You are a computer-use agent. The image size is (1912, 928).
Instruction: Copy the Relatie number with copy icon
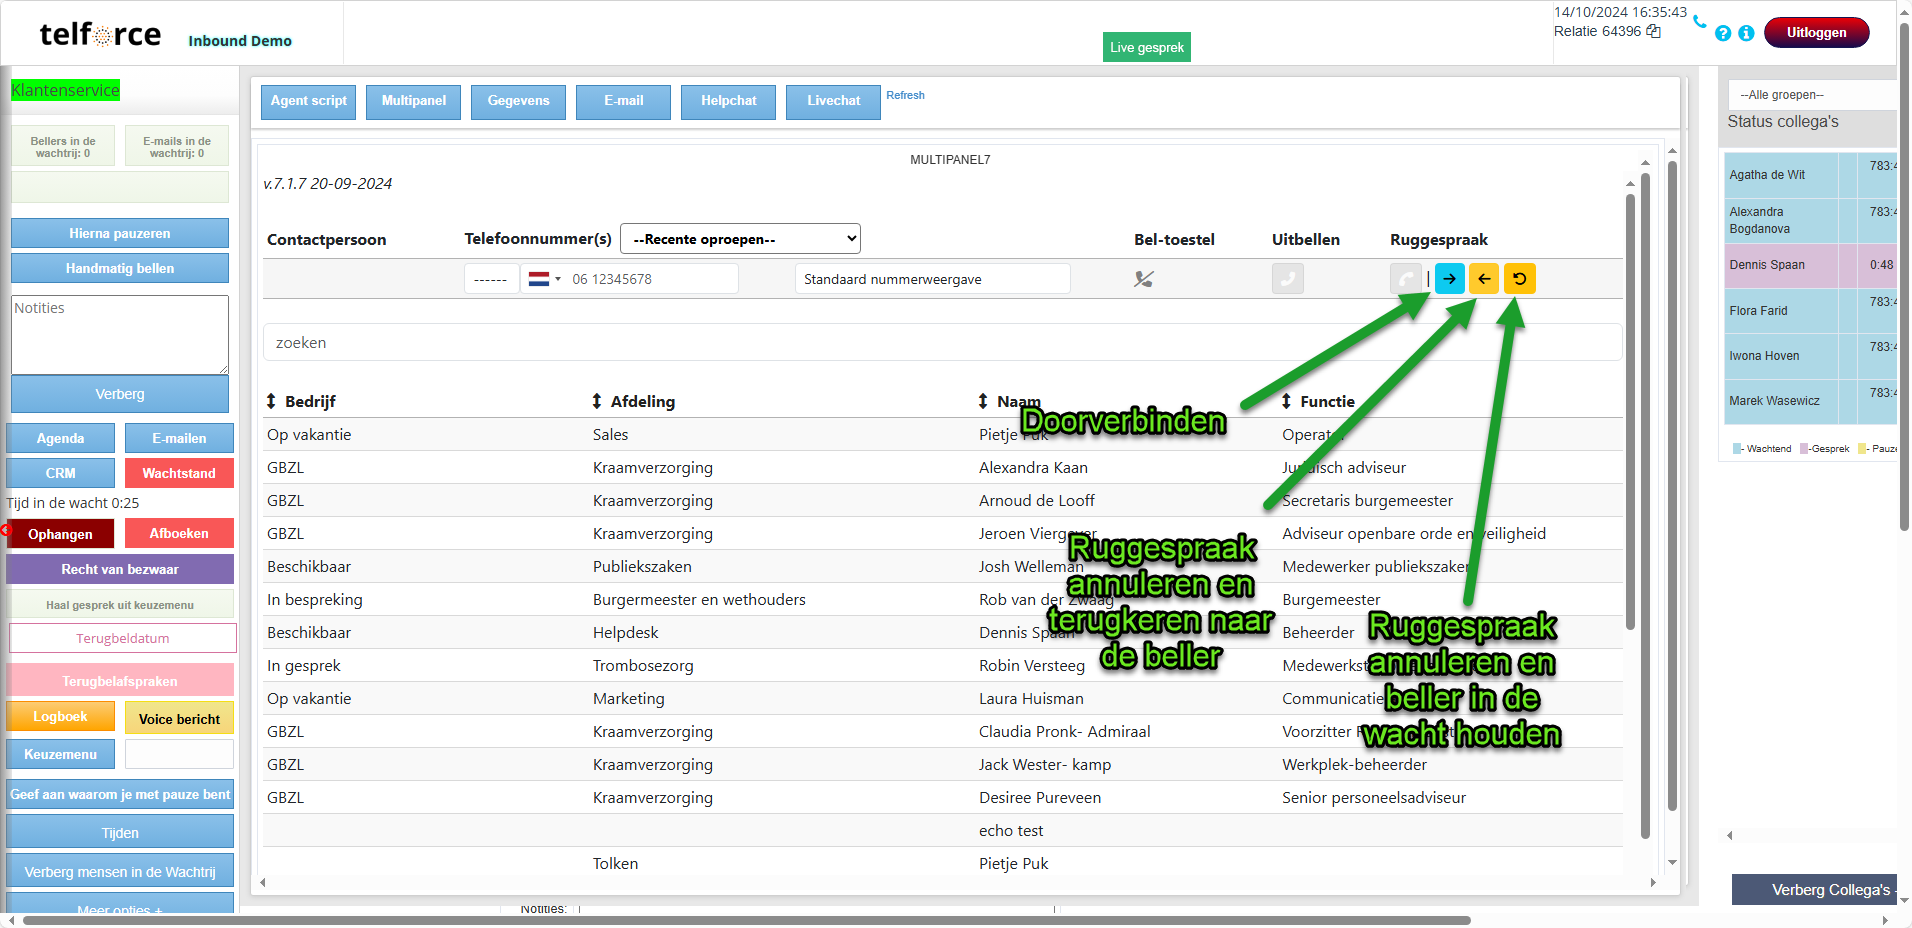tap(1654, 32)
